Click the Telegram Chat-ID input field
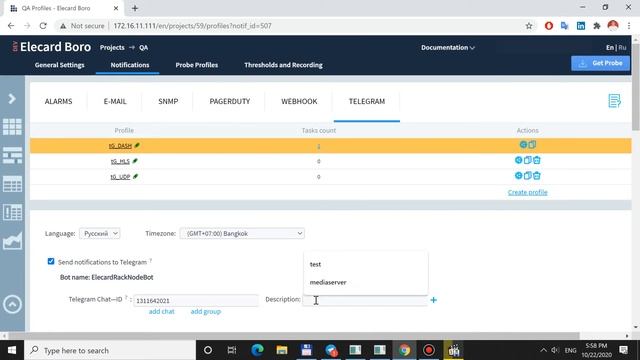The width and height of the screenshot is (640, 360). (x=196, y=300)
